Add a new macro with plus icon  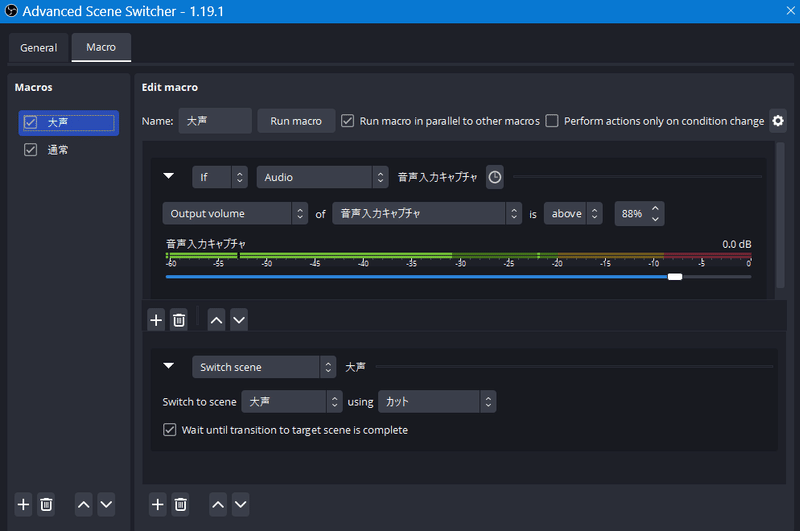tap(23, 504)
